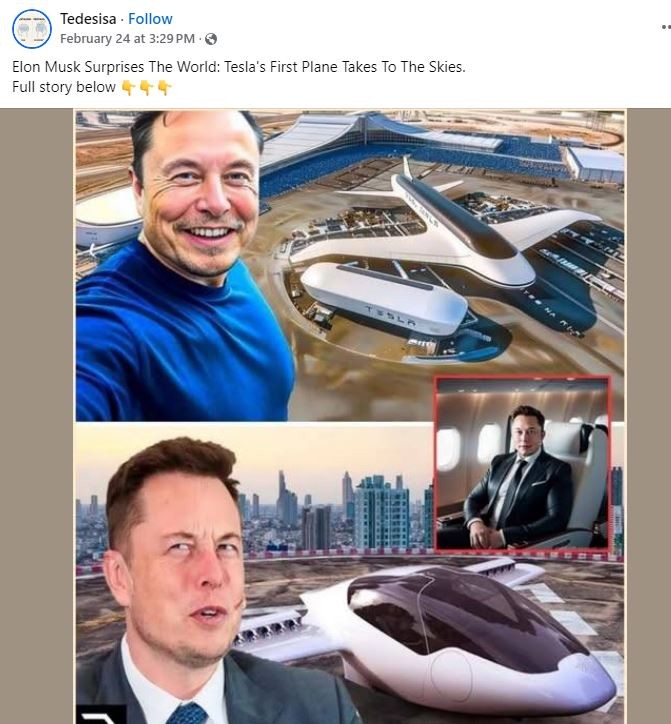
Task: Click the last pointing-down hand emoji
Action: click(x=164, y=87)
